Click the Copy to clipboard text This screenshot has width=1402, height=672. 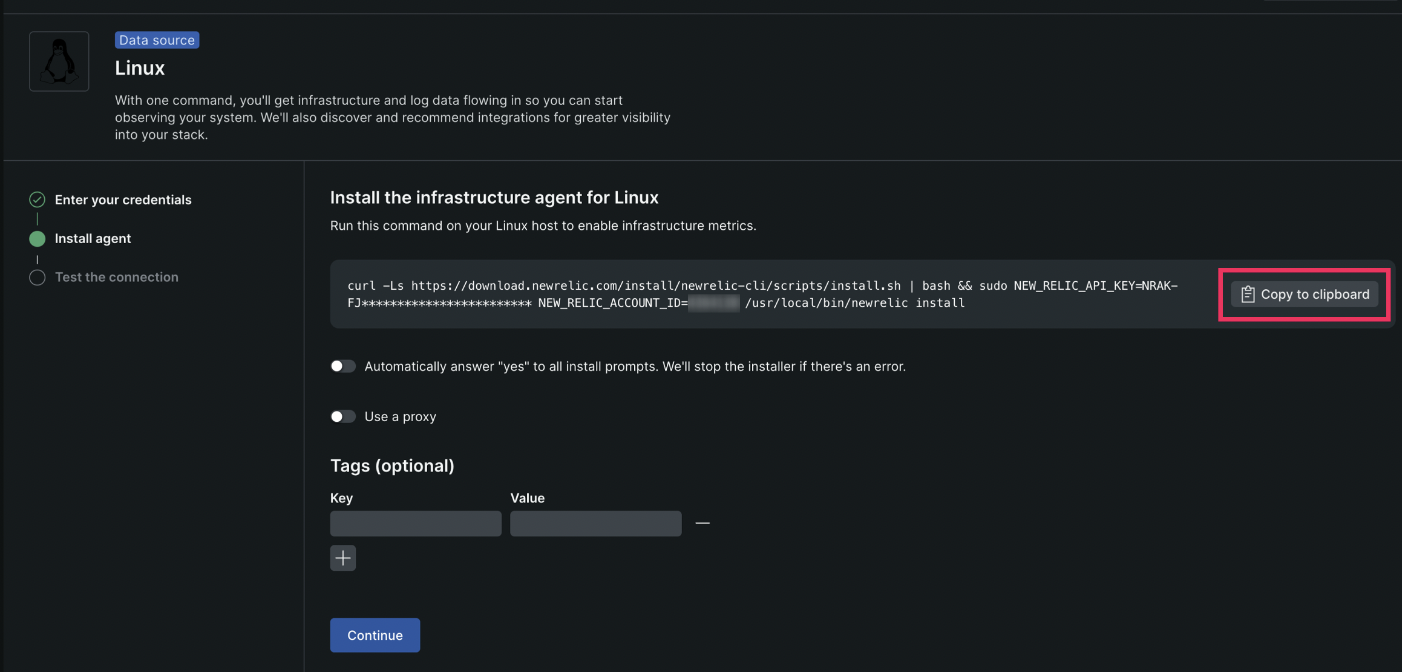1314,294
